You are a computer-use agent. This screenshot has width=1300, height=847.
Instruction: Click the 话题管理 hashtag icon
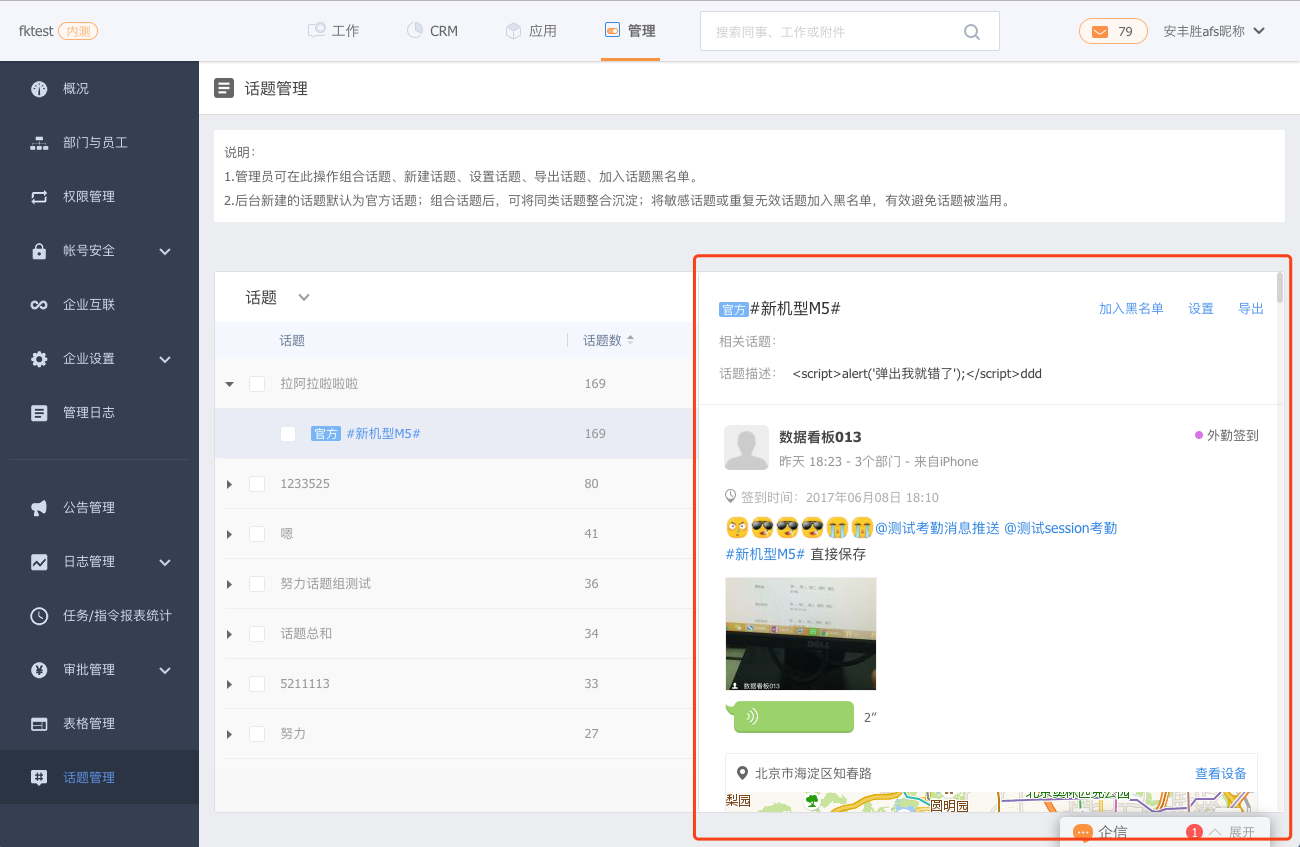point(39,778)
